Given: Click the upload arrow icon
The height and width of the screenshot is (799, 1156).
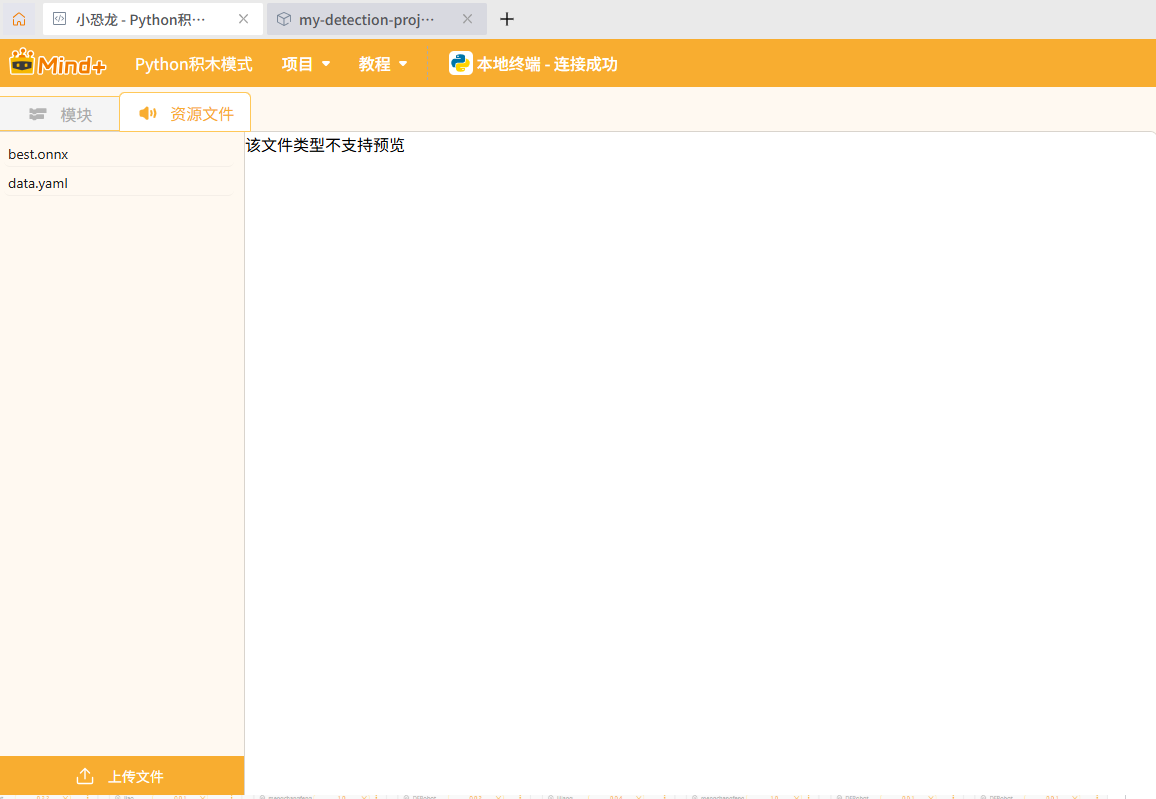Looking at the screenshot, I should coord(85,777).
